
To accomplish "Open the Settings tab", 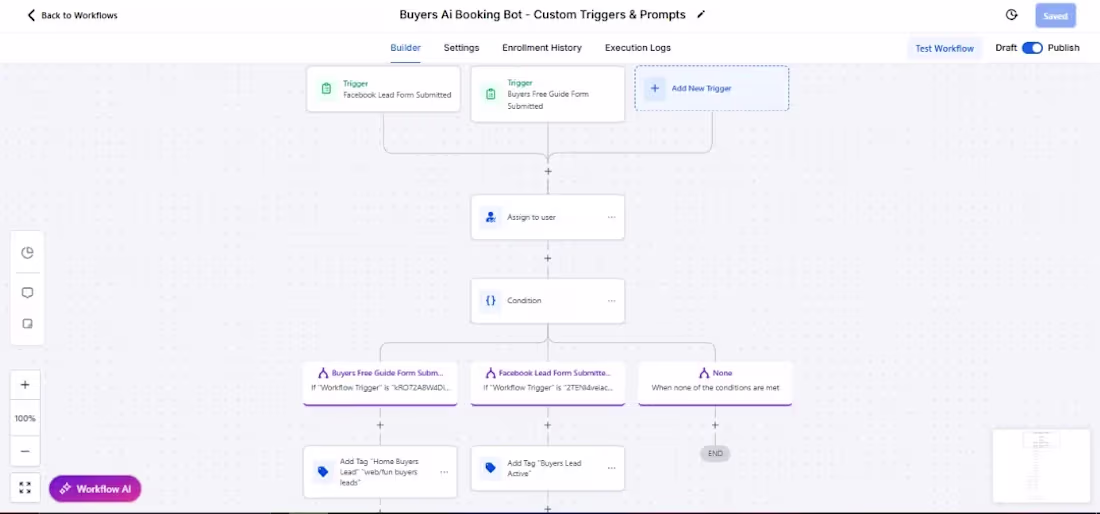I will point(461,48).
